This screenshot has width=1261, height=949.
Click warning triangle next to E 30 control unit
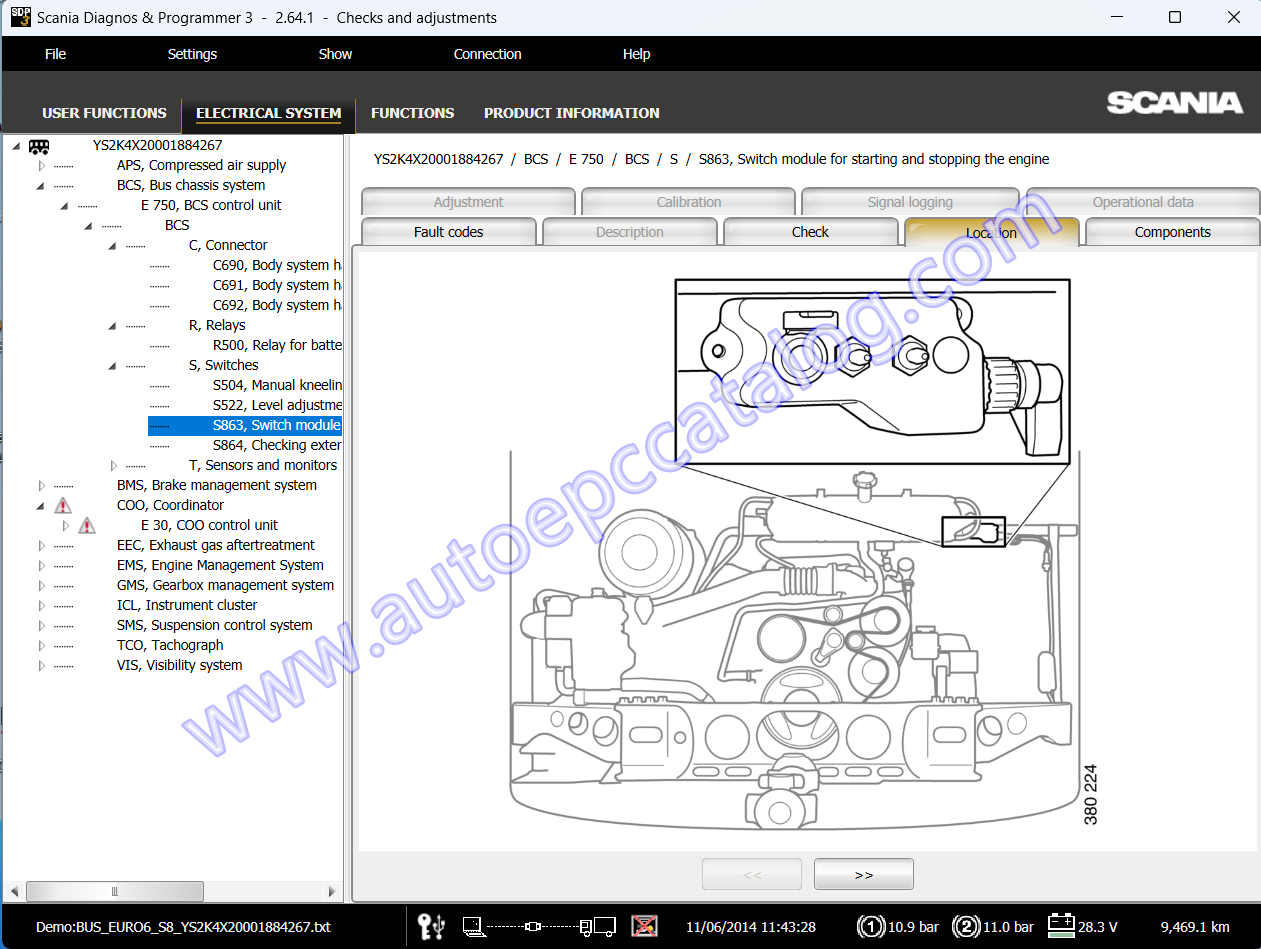[86, 525]
